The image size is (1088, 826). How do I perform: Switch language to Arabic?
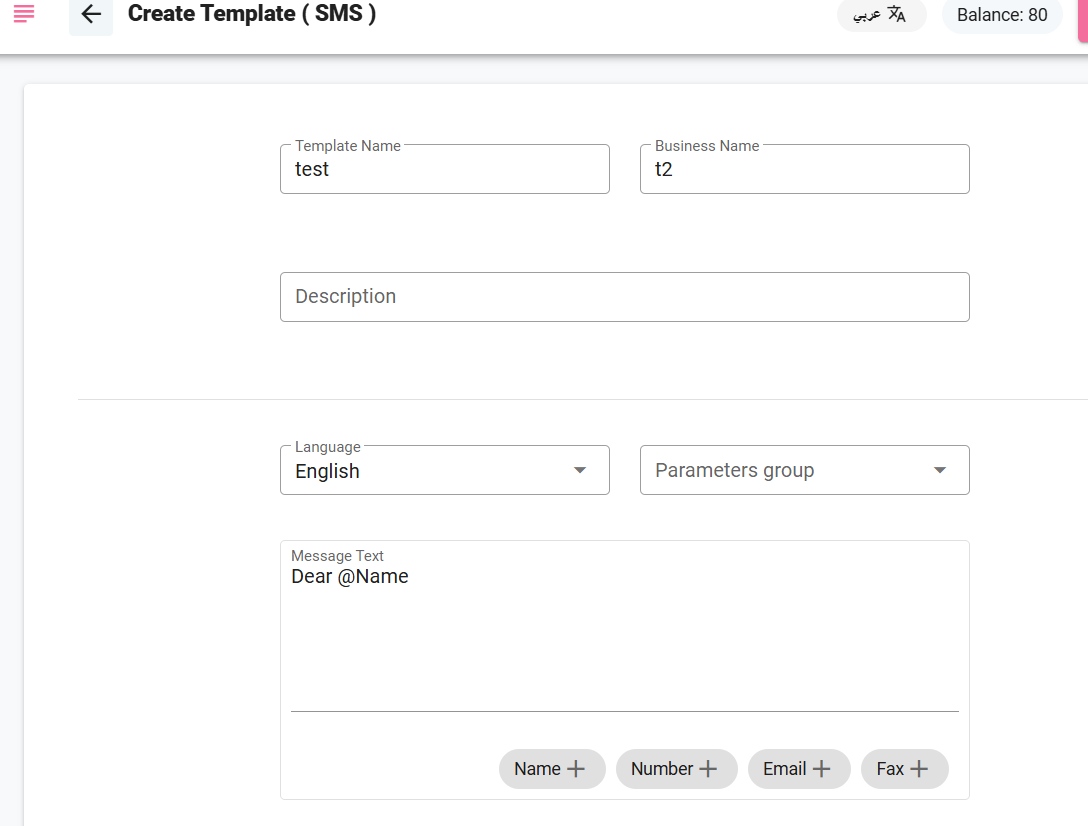click(x=881, y=15)
